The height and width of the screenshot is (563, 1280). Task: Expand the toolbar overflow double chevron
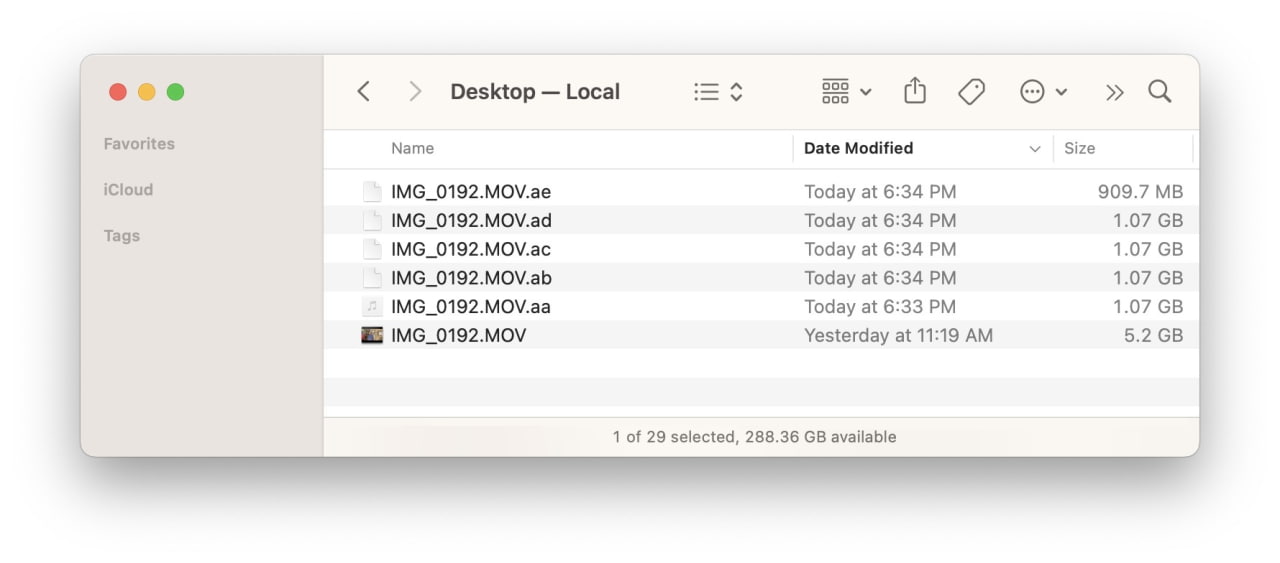tap(1114, 92)
